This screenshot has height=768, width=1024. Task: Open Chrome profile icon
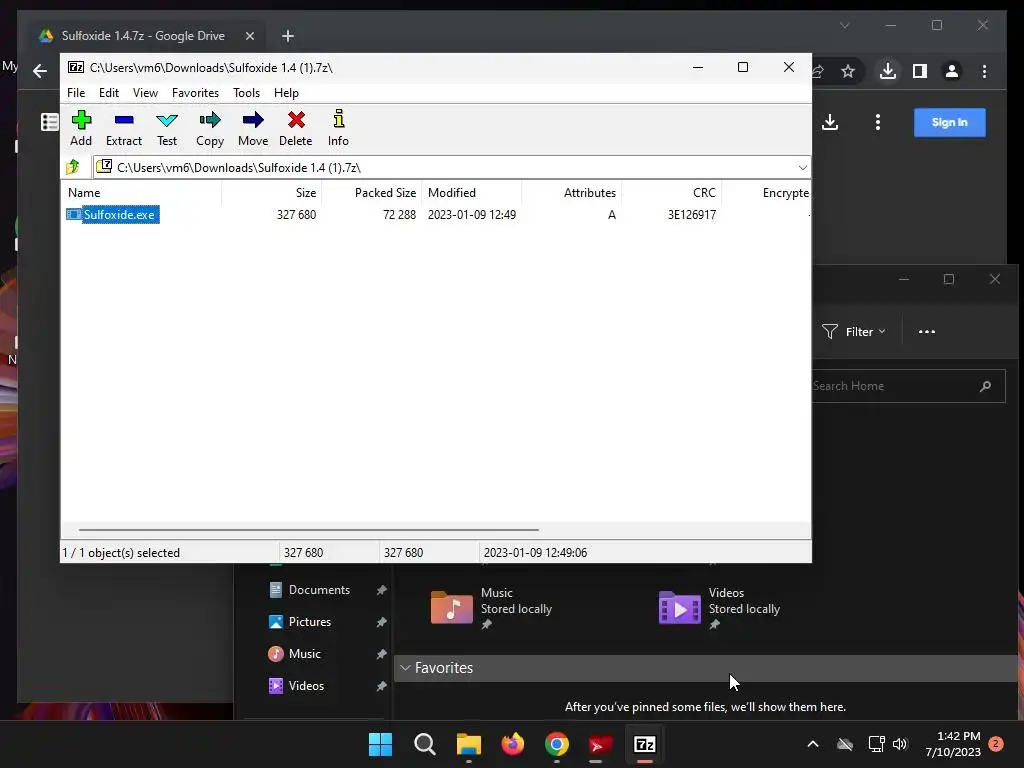(x=952, y=71)
